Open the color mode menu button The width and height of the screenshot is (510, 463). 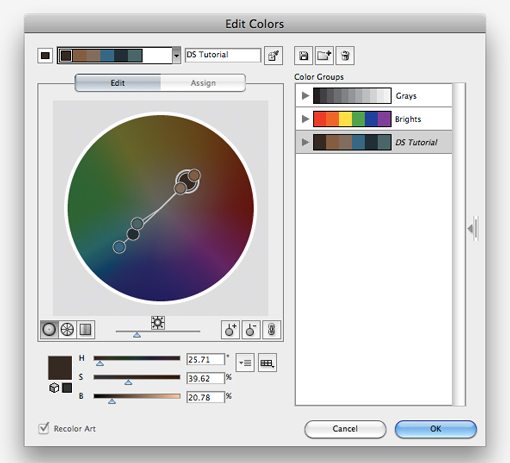[x=245, y=362]
